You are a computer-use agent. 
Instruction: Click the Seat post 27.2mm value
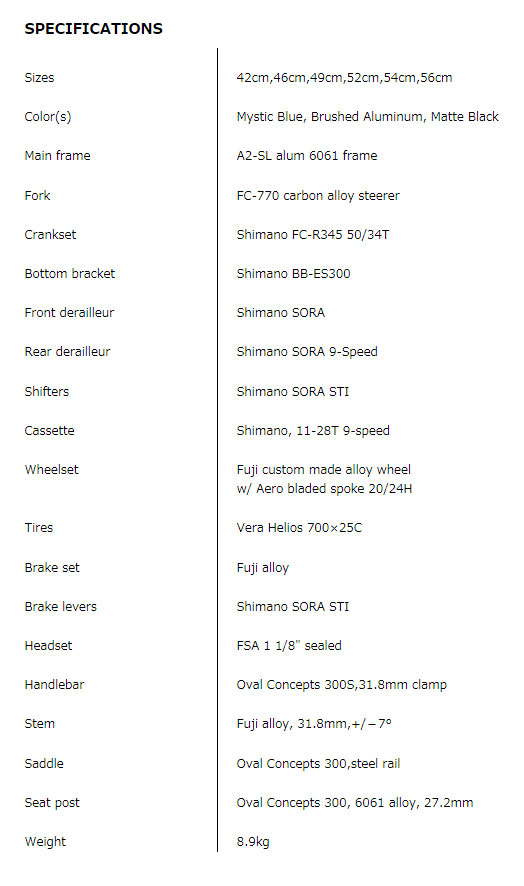click(355, 802)
